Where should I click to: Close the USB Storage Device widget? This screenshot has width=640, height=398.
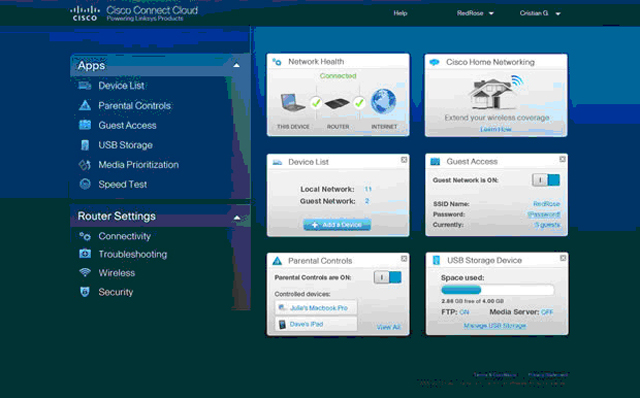pos(562,258)
